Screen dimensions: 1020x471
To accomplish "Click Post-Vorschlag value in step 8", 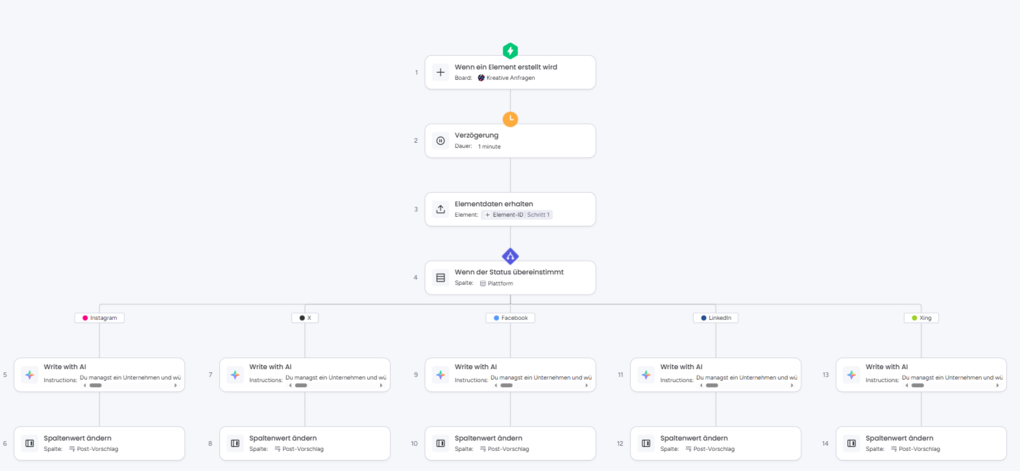I will pyautogui.click(x=302, y=449).
